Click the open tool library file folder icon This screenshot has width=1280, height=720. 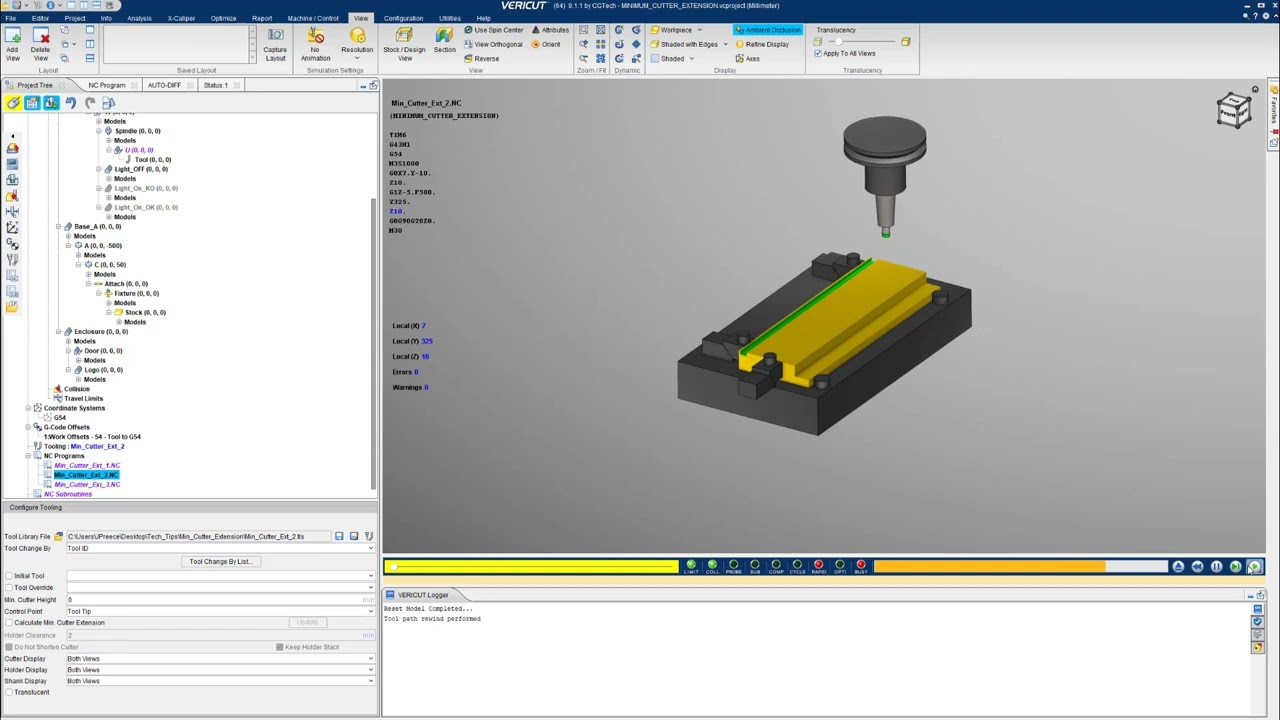(59, 537)
